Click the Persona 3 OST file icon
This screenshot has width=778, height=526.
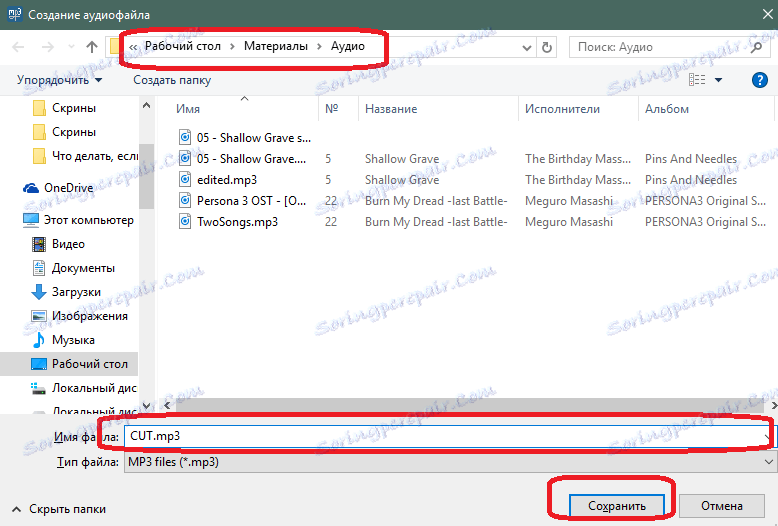click(185, 200)
